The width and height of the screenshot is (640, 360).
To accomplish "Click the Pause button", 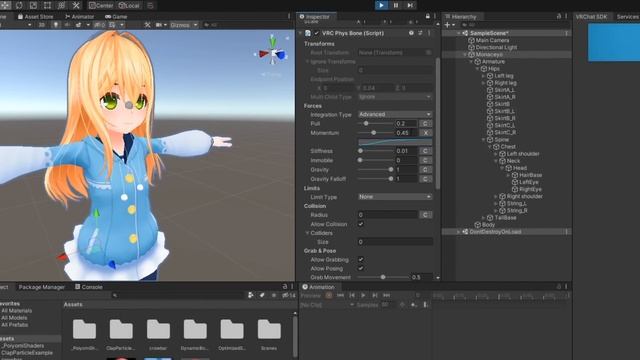I will pos(396,5).
